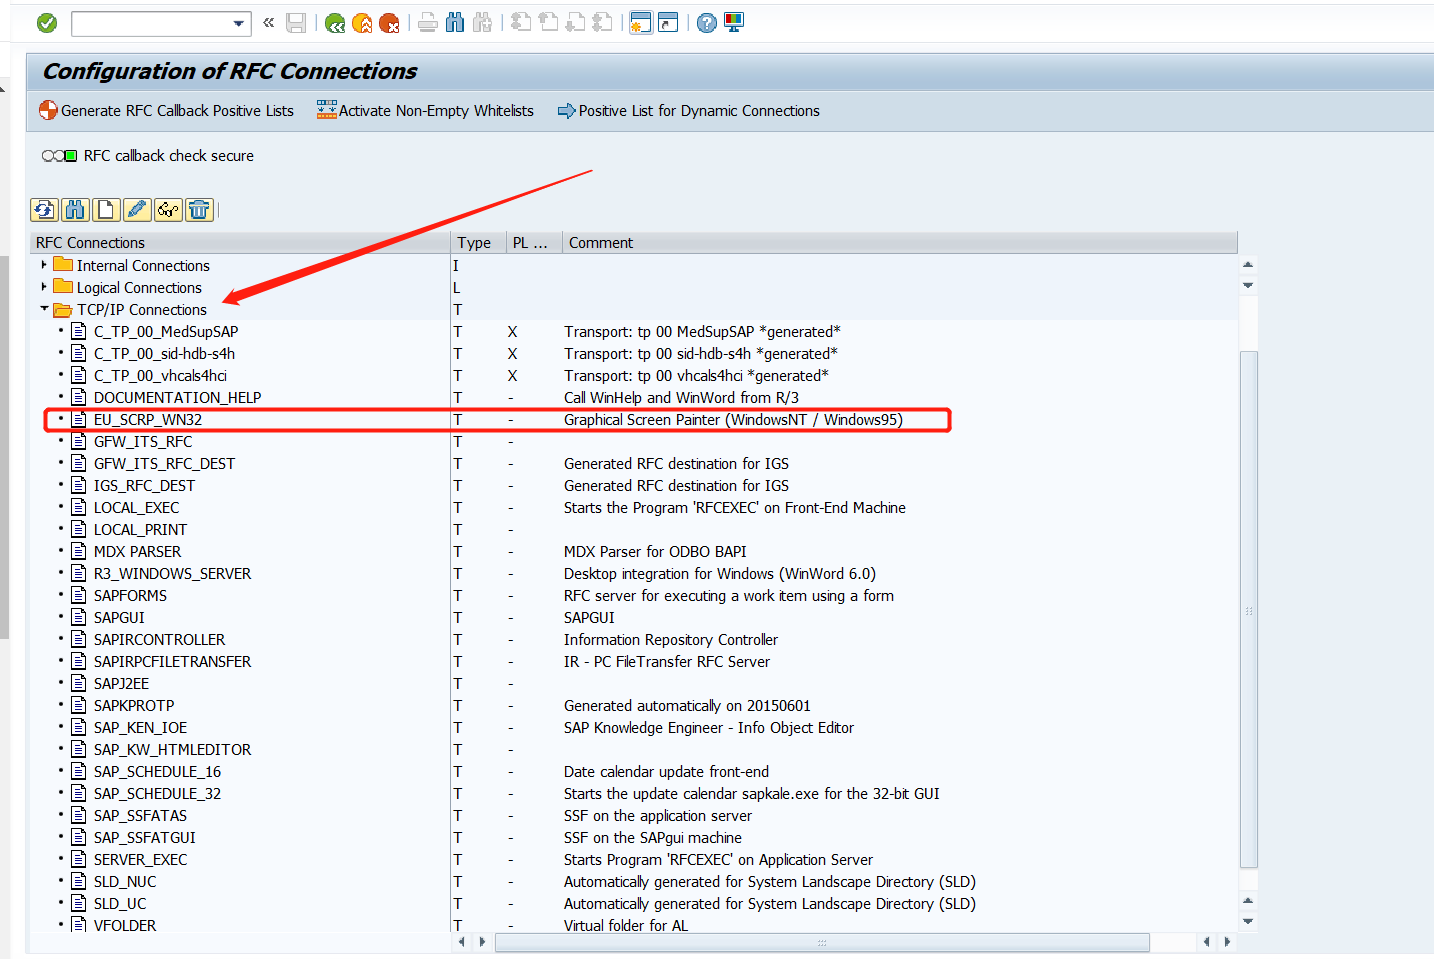Create a new session with the new-window icon
Screen dimensions: 1434x959
[x=640, y=21]
